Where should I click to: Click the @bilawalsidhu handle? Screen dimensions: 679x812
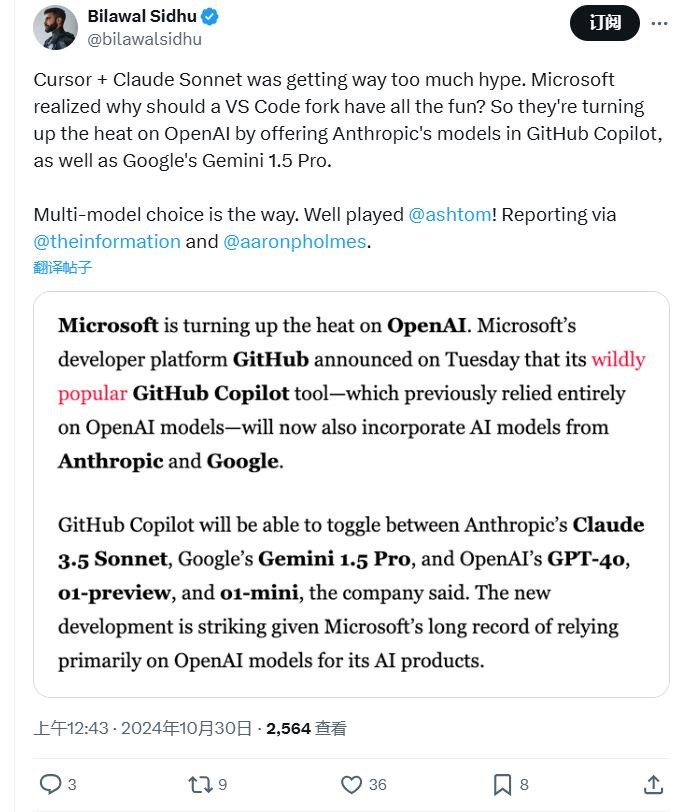(145, 39)
